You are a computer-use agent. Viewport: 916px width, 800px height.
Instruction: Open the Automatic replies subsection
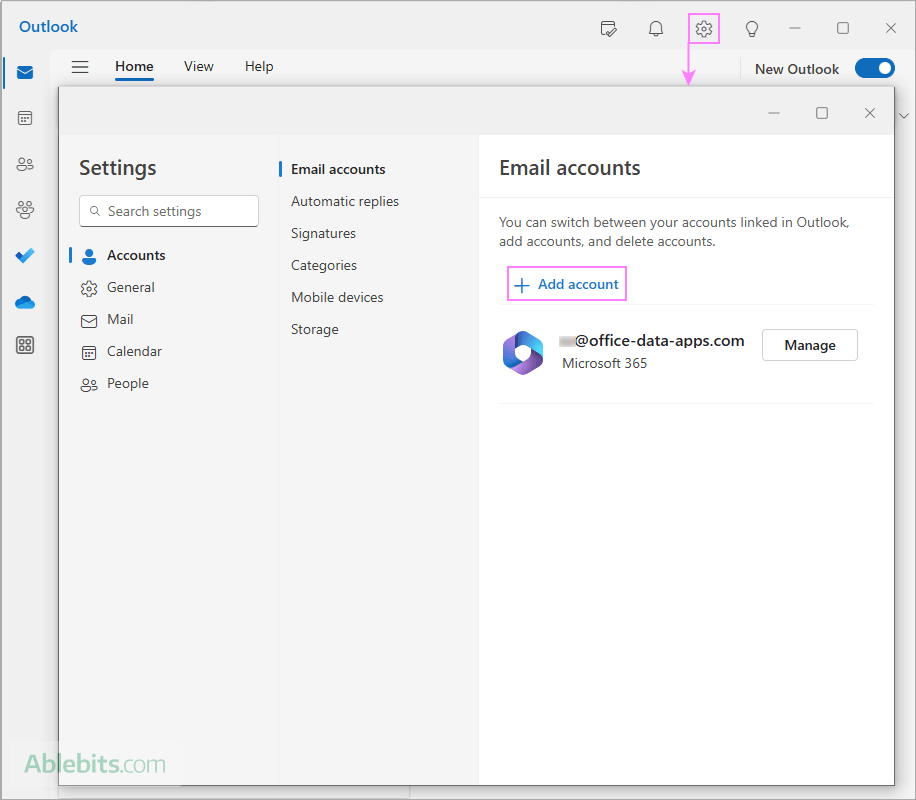coord(345,202)
